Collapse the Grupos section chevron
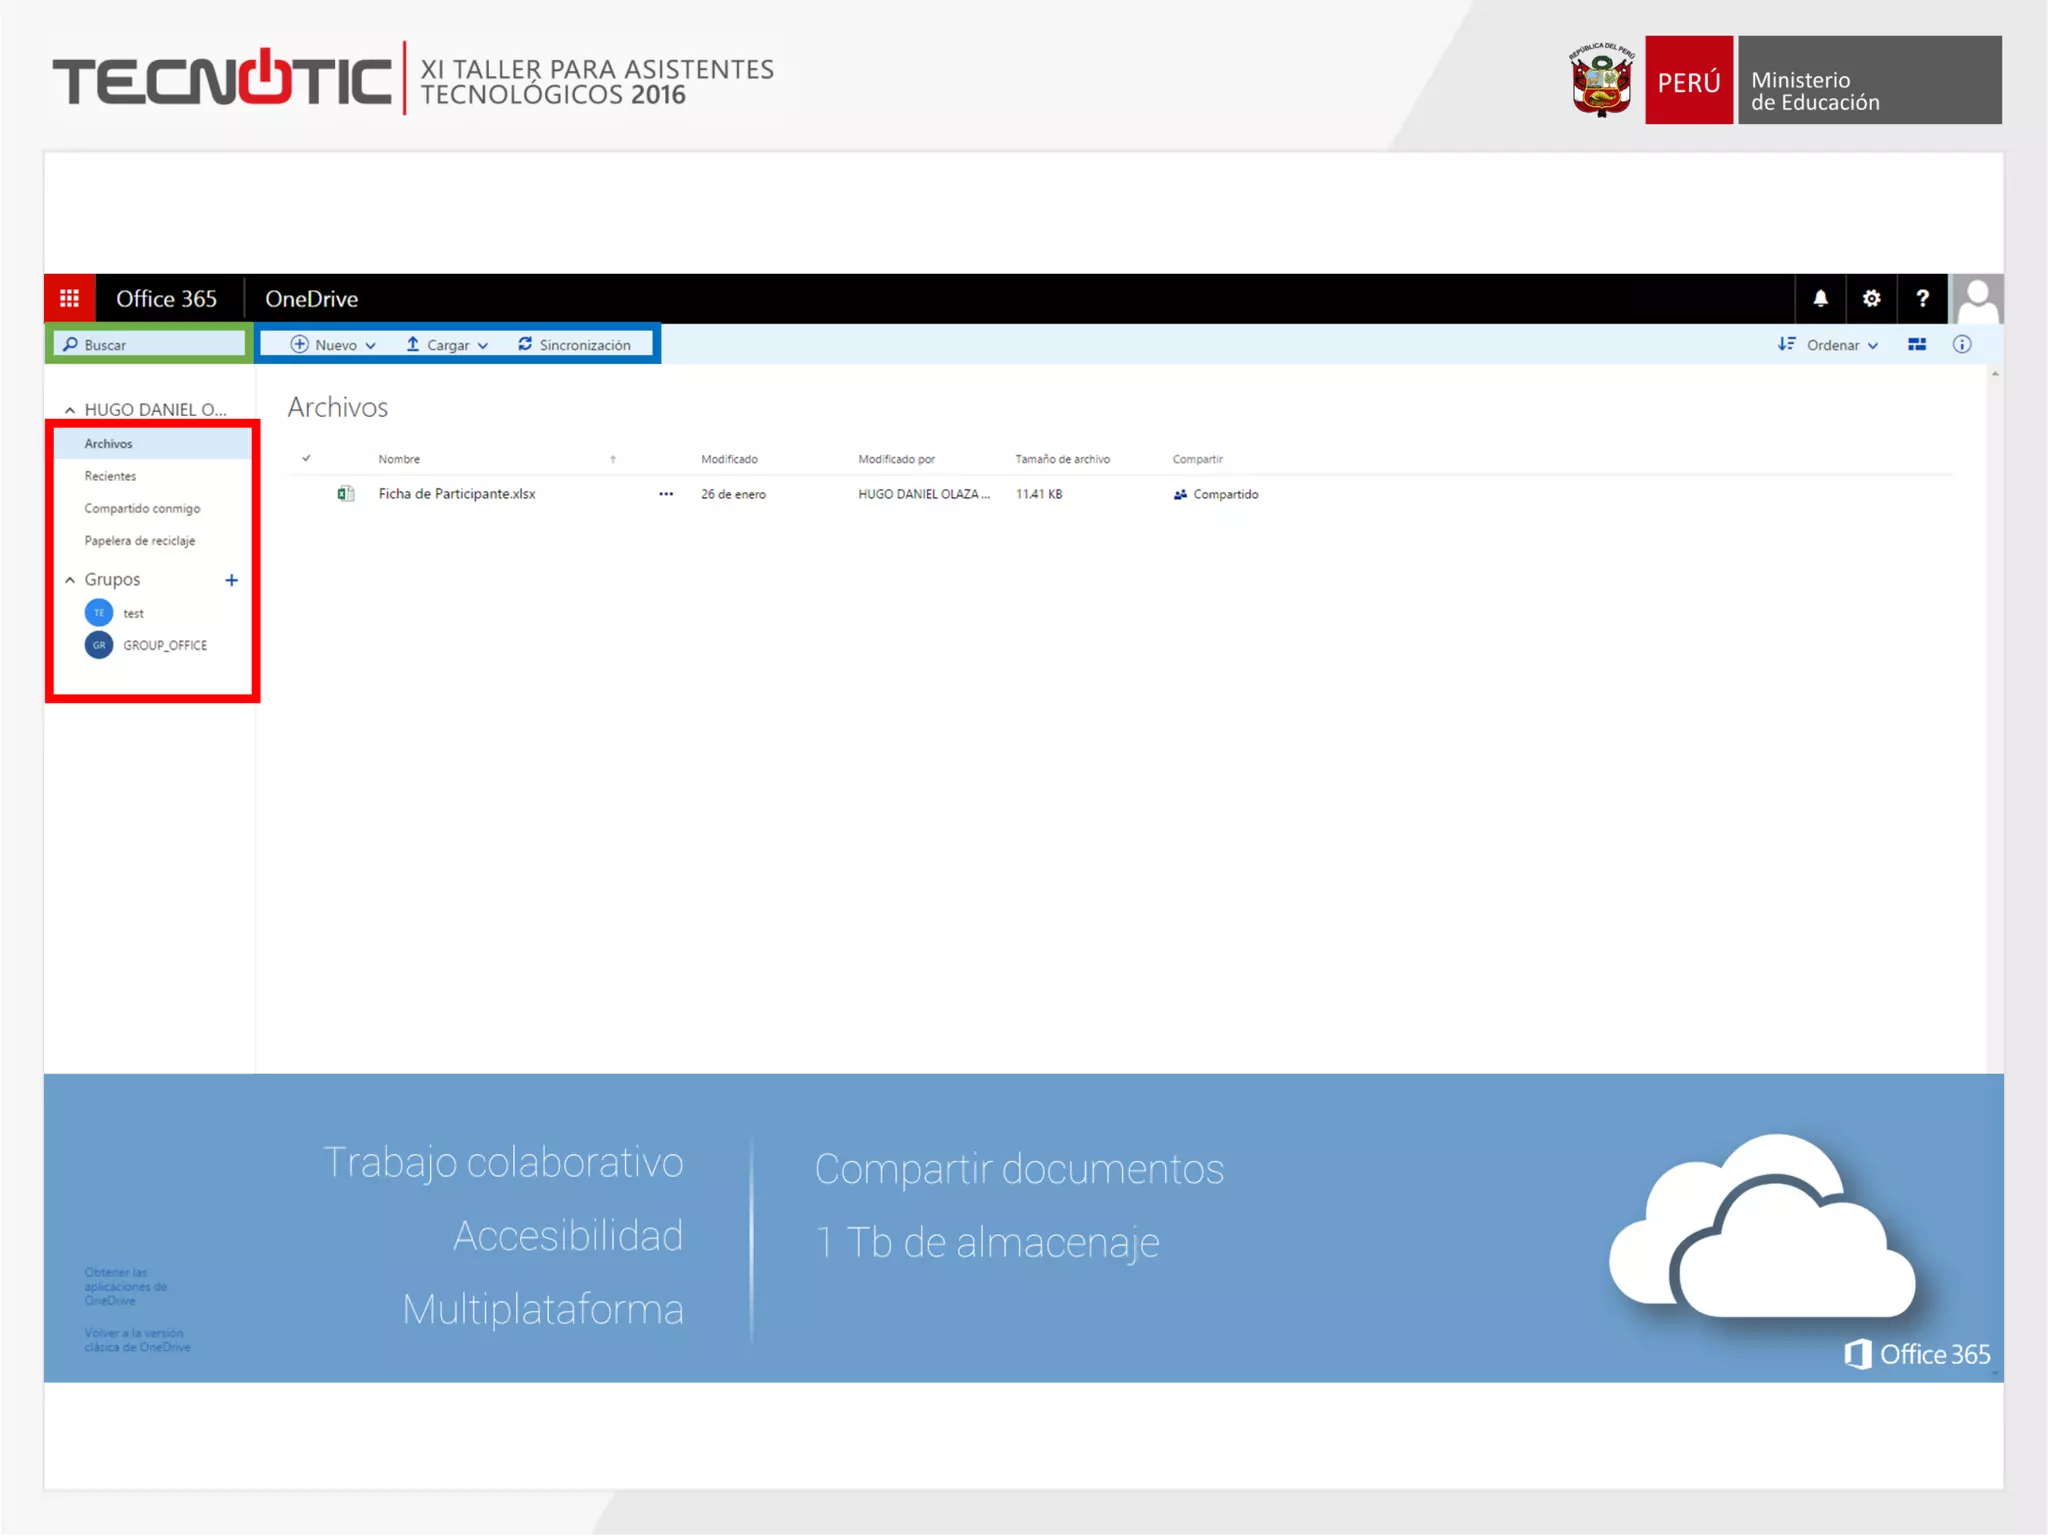The width and height of the screenshot is (2048, 1536). click(70, 579)
